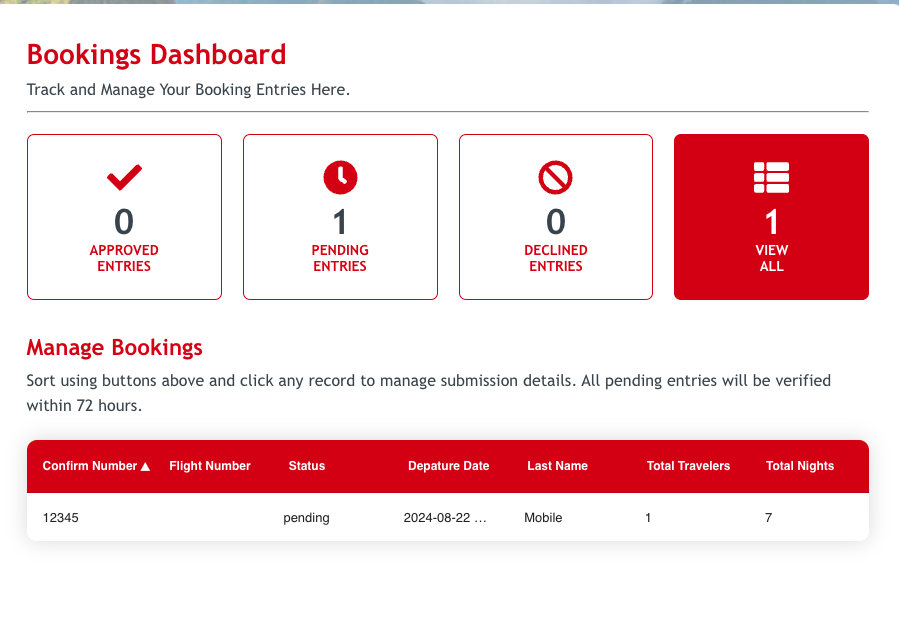Click the count 0 on Declined Entries card
Screen dimensions: 899x619
click(x=556, y=222)
